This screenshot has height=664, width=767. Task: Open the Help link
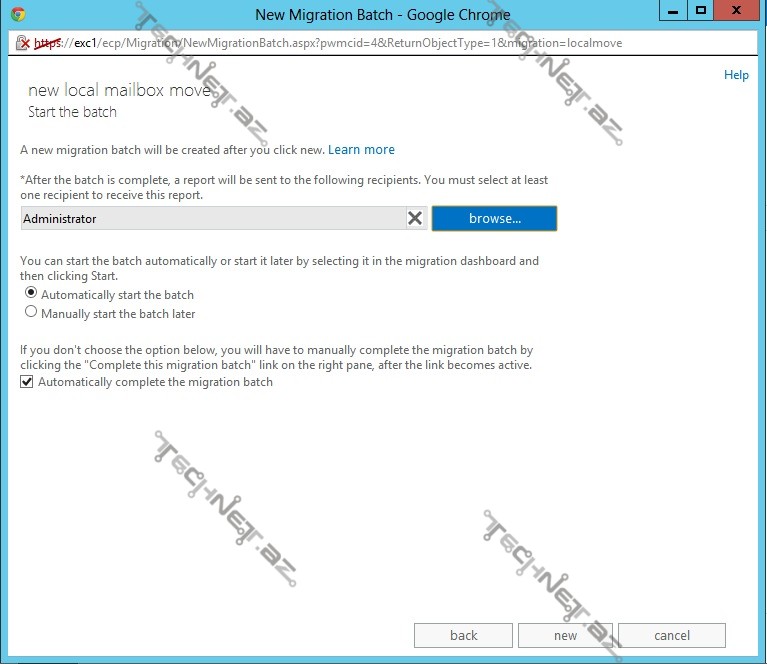736,75
